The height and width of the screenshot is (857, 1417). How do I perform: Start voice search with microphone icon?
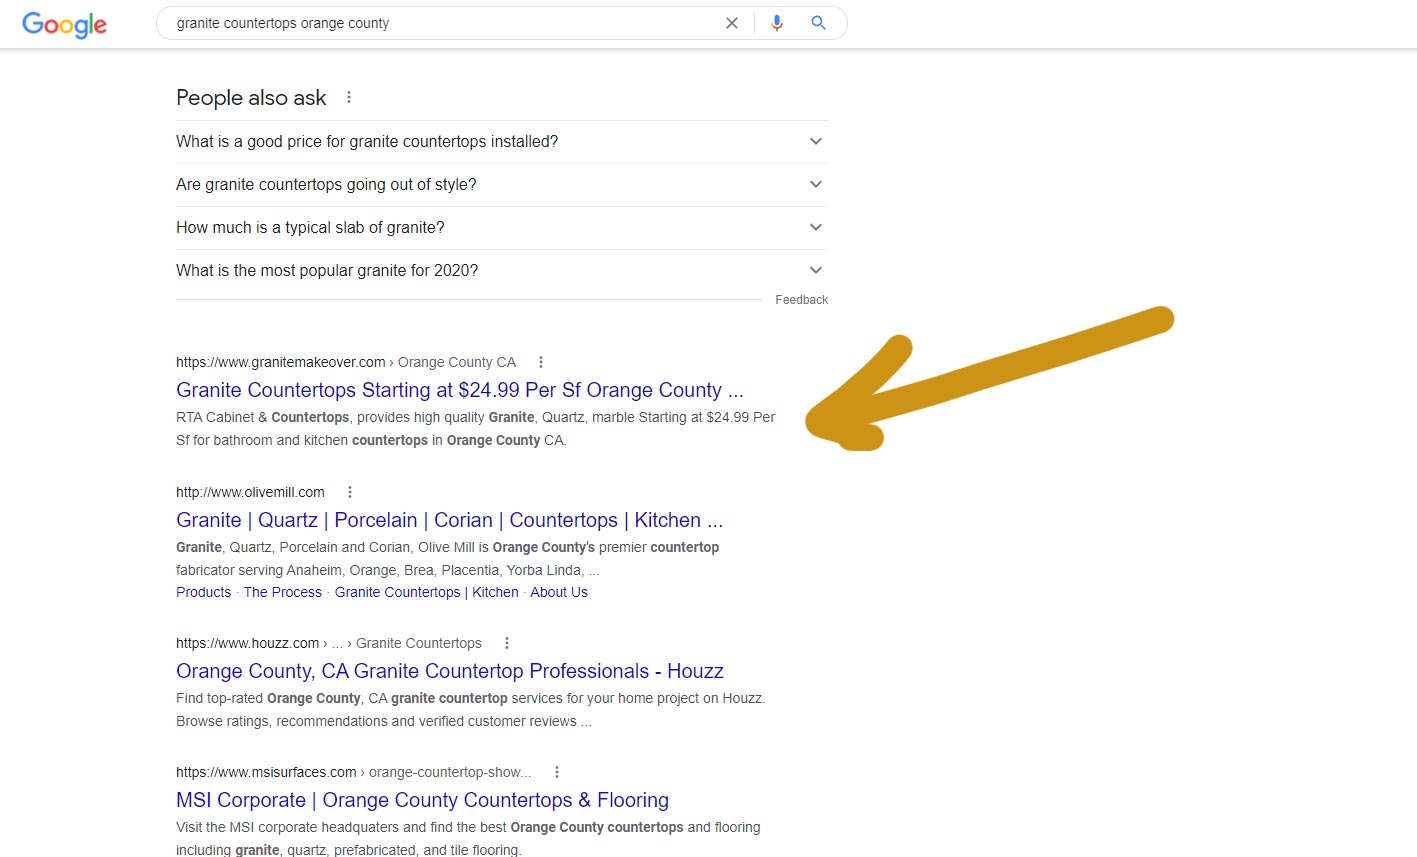[777, 23]
